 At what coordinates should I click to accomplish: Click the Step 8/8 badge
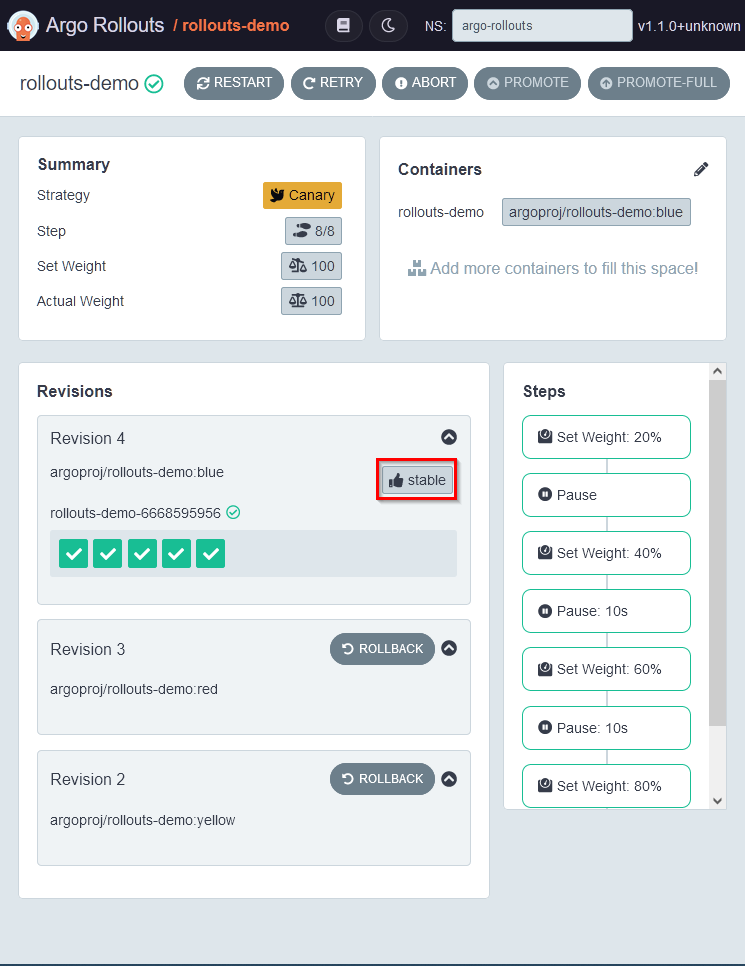coord(313,231)
